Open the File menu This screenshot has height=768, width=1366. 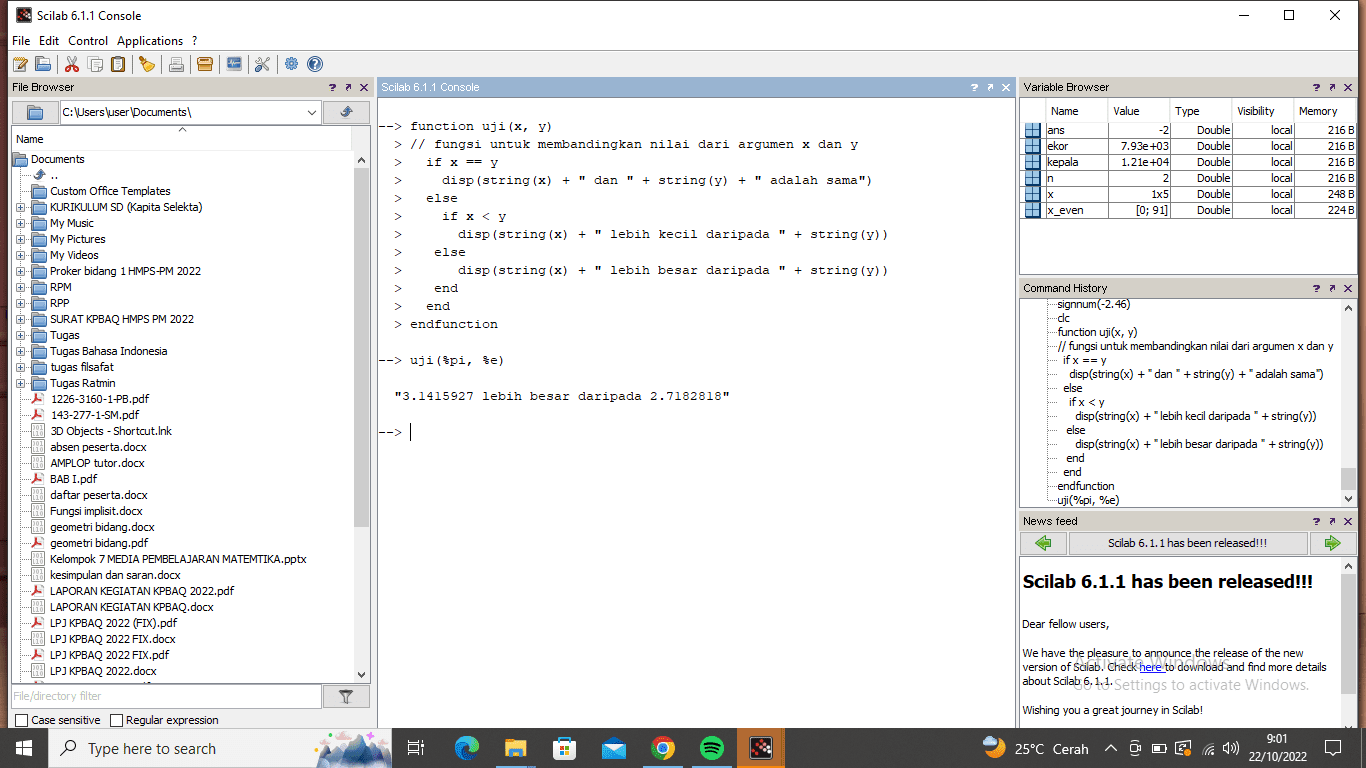pos(21,41)
